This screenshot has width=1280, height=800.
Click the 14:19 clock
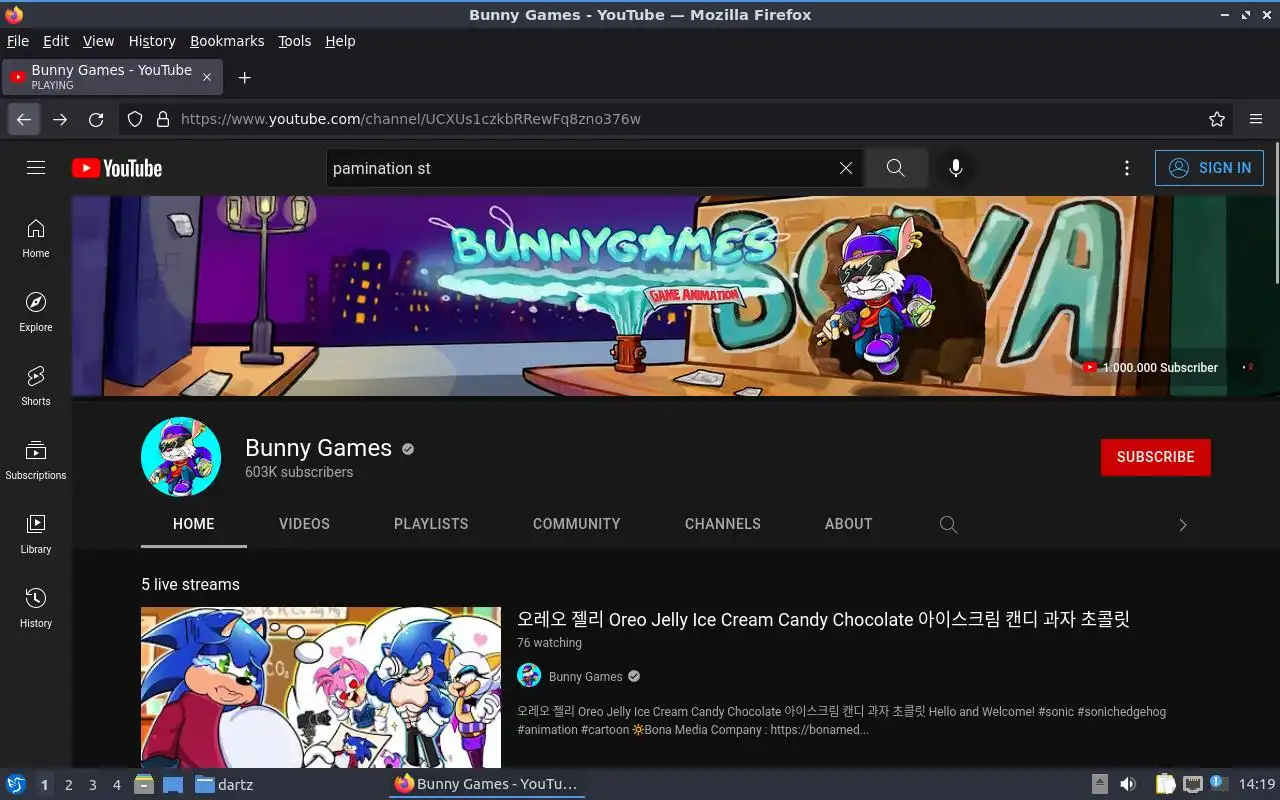(x=1257, y=784)
